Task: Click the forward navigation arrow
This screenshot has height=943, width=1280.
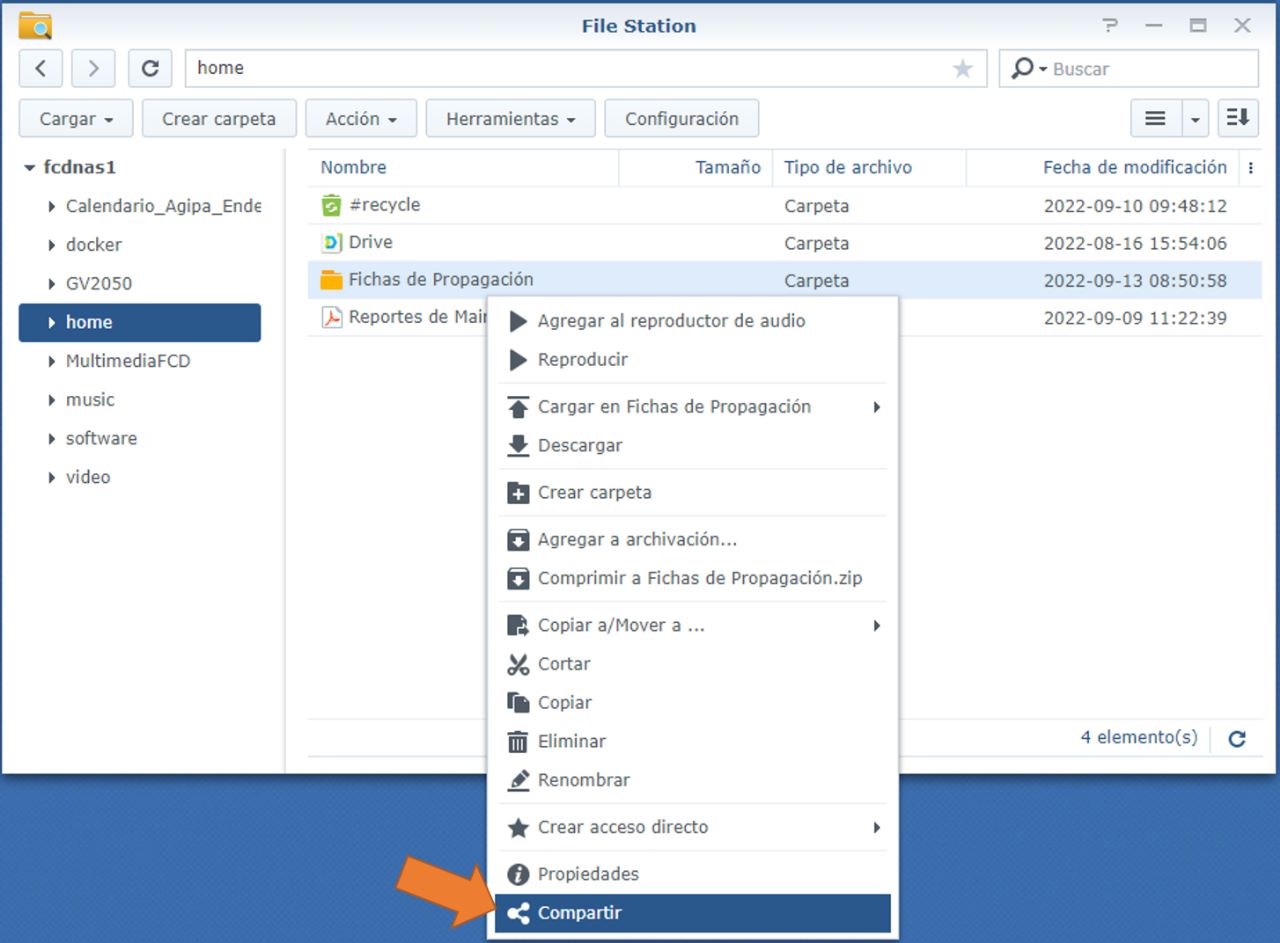Action: pos(93,68)
